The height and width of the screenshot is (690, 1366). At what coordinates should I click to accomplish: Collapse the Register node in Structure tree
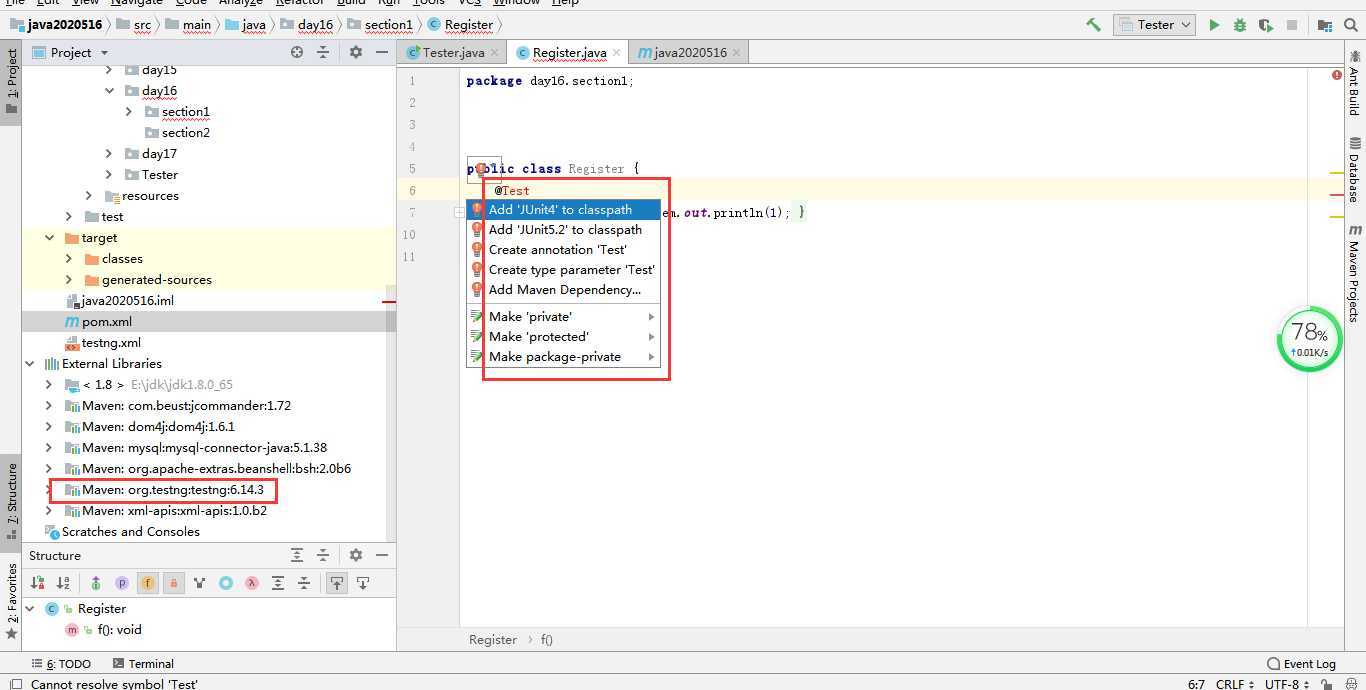tap(29, 608)
